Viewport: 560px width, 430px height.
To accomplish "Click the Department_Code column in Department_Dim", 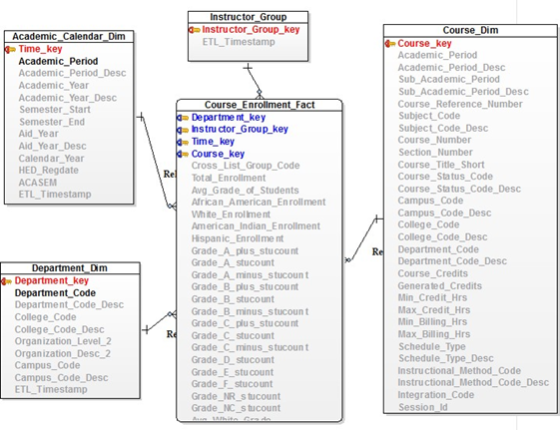I will click(55, 293).
